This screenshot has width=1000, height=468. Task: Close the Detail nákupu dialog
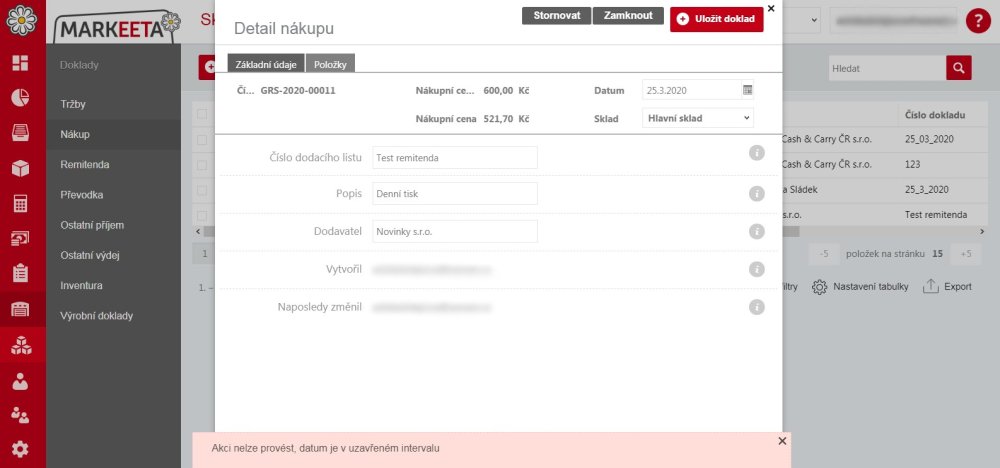(x=771, y=8)
